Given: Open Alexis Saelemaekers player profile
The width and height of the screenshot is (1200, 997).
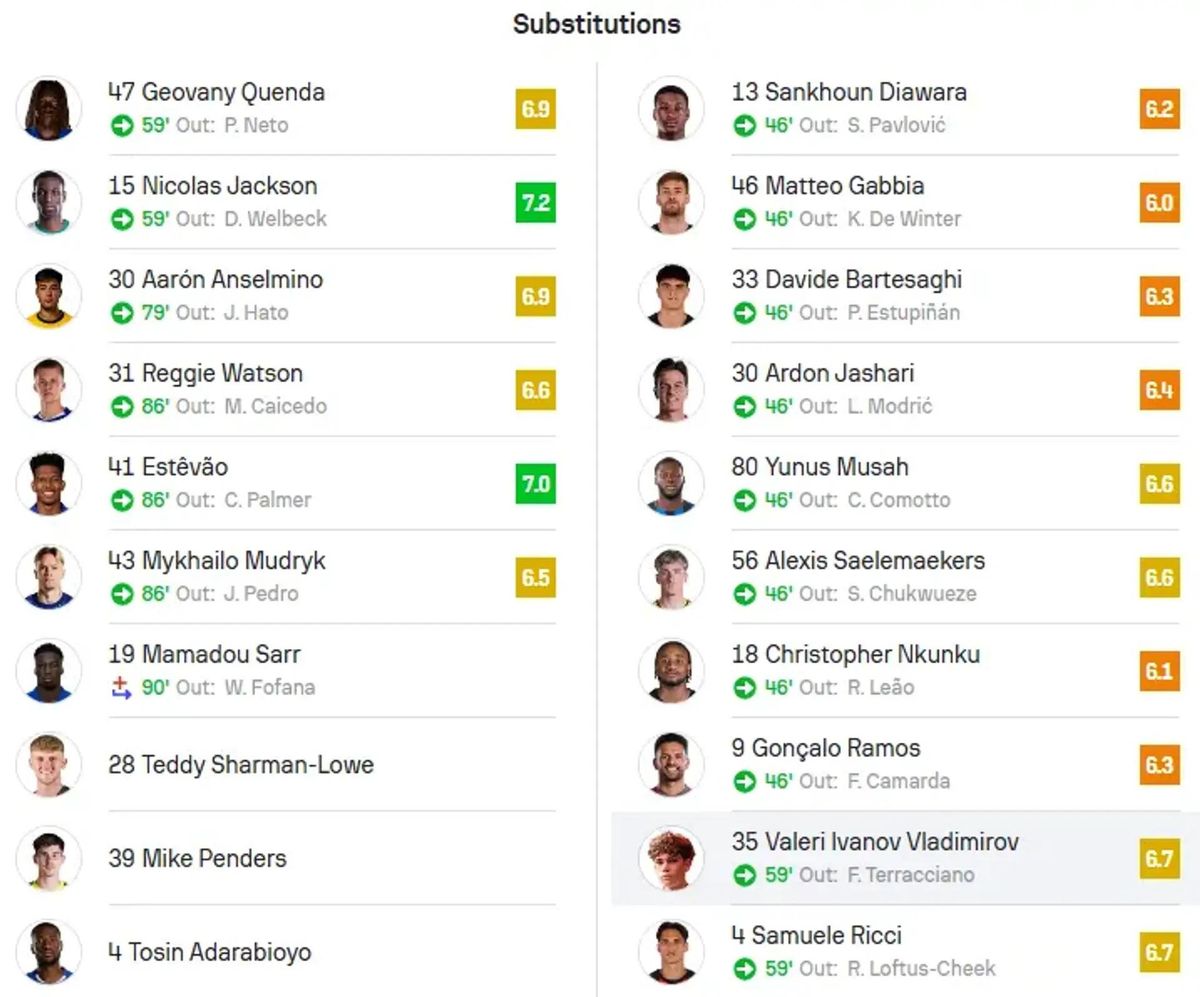Looking at the screenshot, I should [x=858, y=561].
